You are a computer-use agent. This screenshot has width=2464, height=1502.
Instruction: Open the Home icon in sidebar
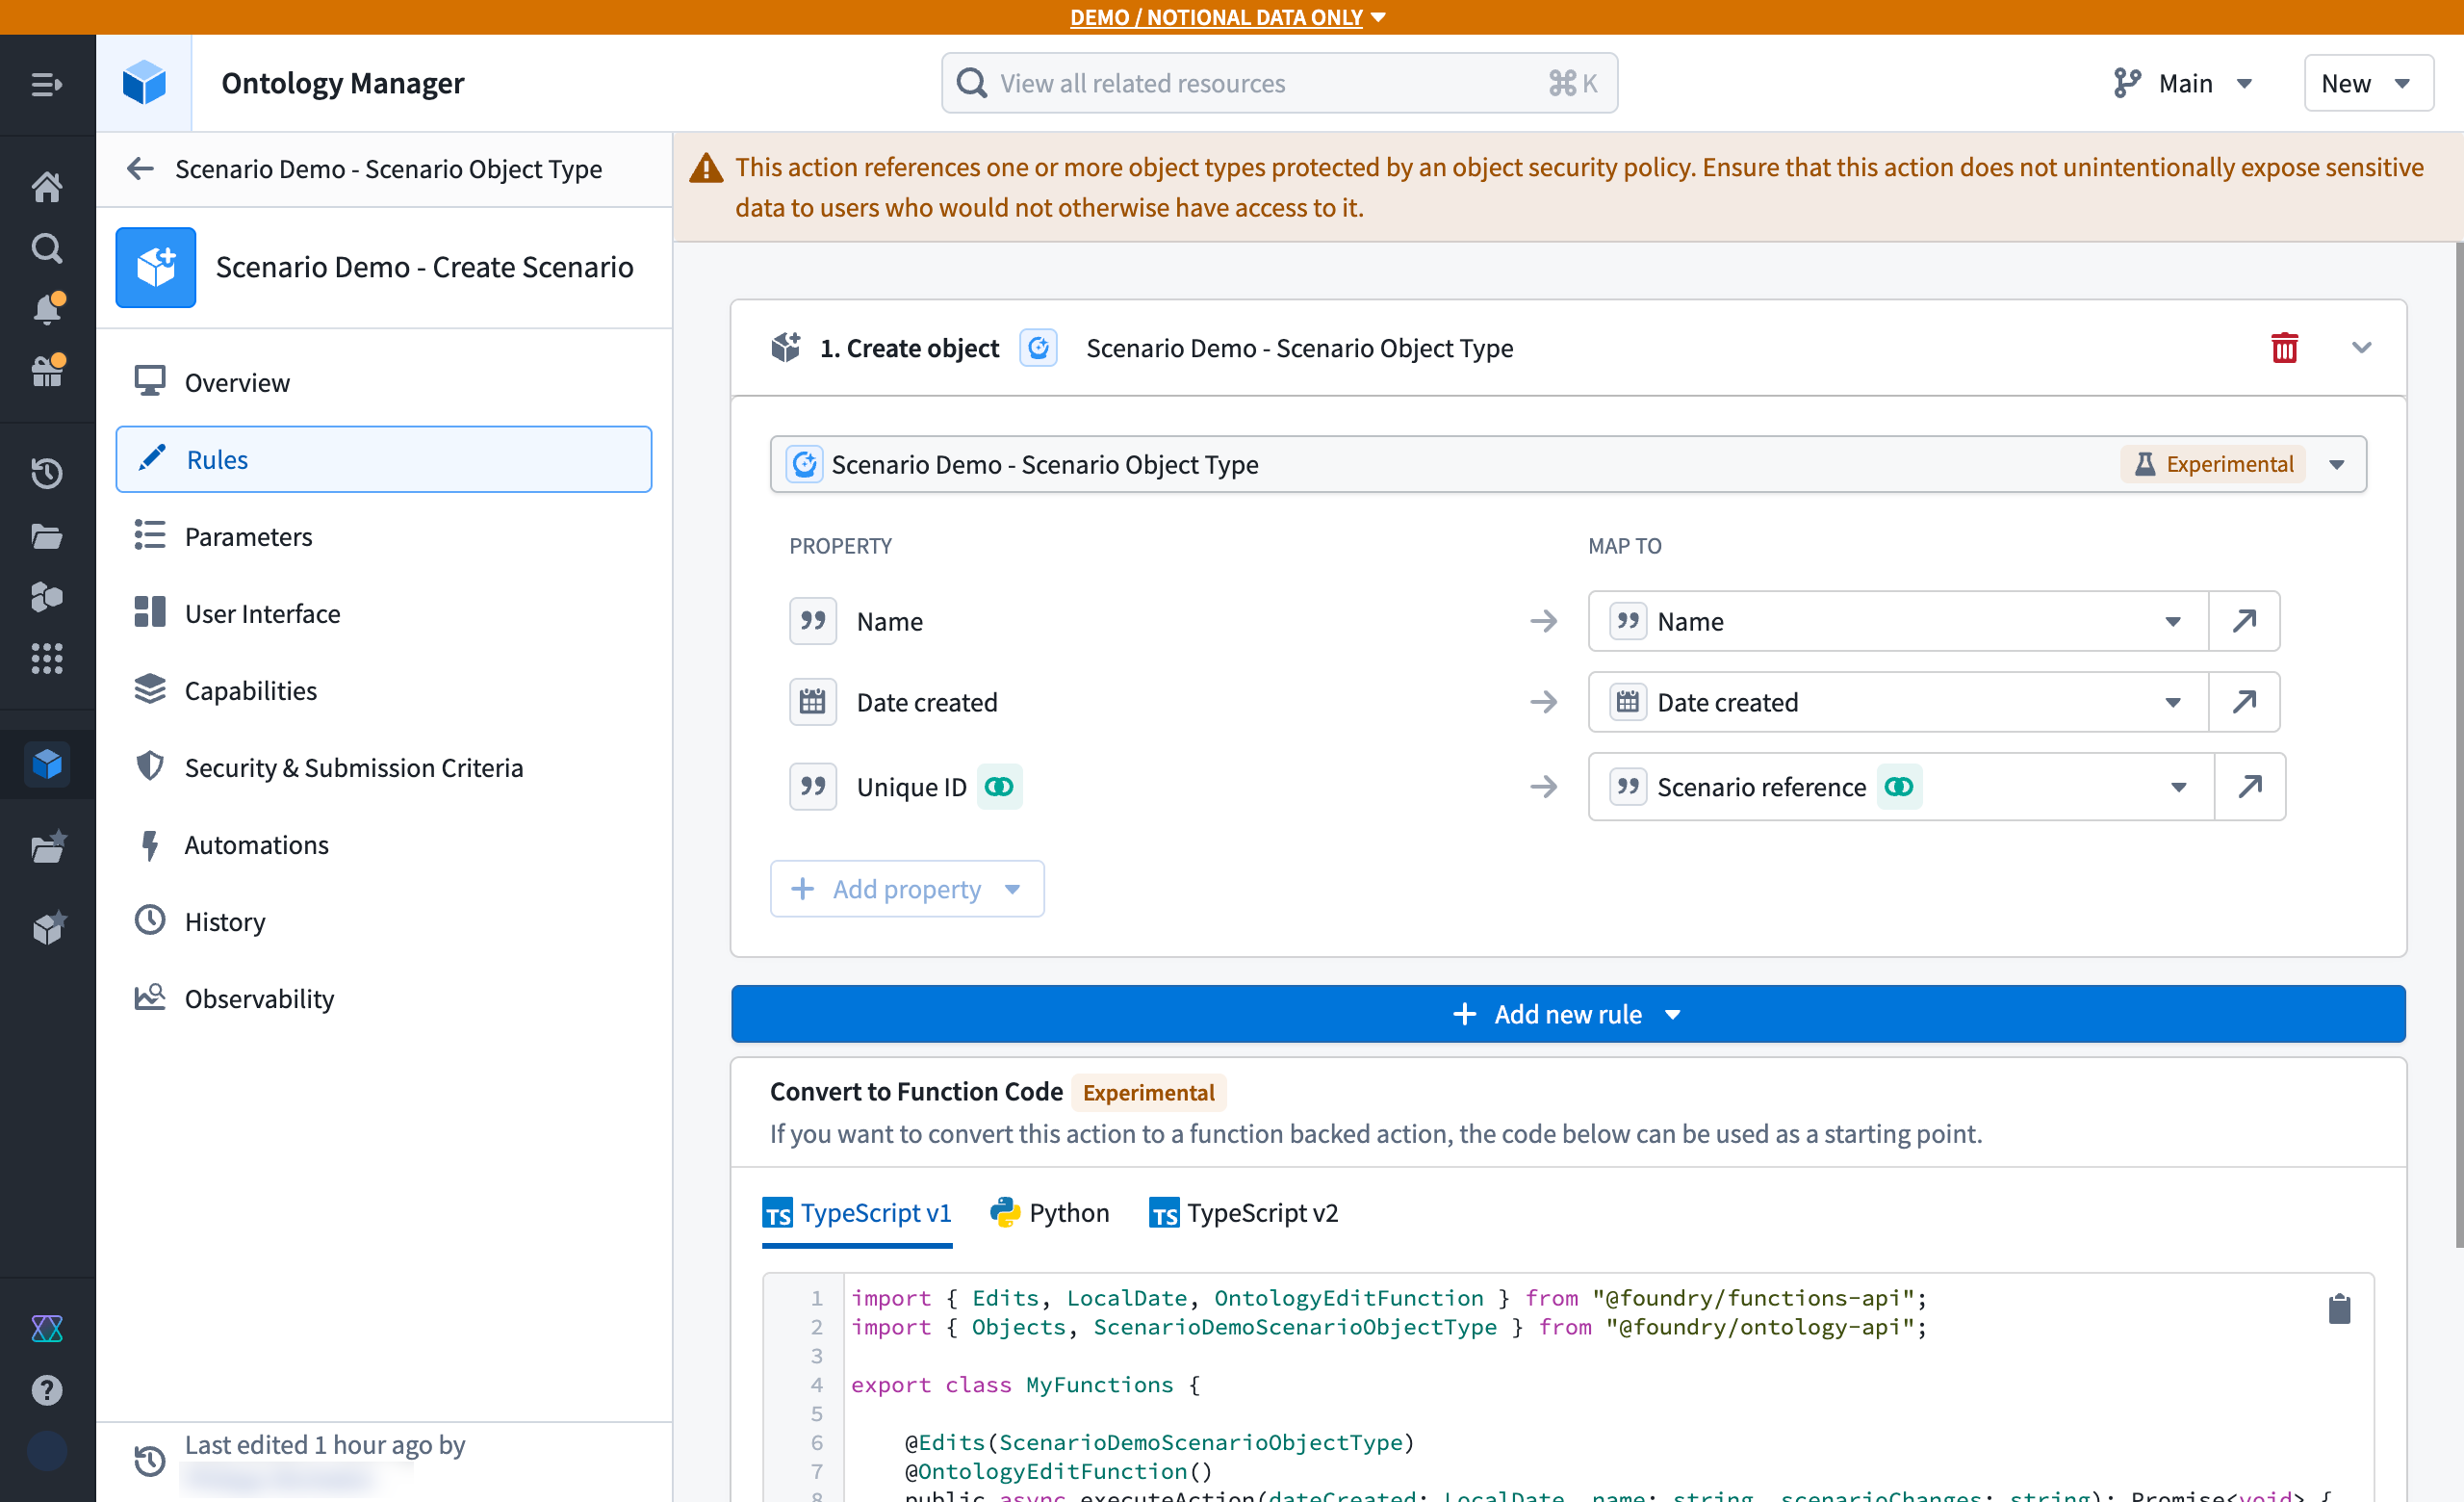click(46, 186)
